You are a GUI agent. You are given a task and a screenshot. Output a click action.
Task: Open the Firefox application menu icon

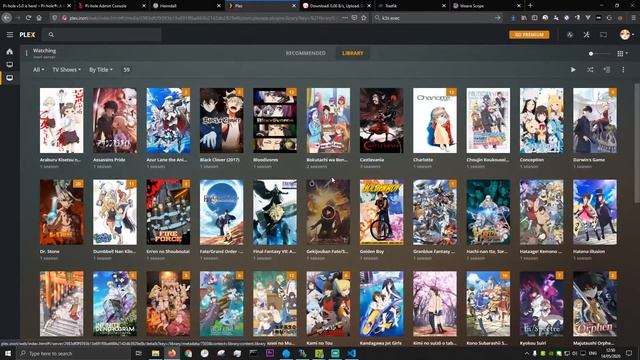[x=633, y=18]
